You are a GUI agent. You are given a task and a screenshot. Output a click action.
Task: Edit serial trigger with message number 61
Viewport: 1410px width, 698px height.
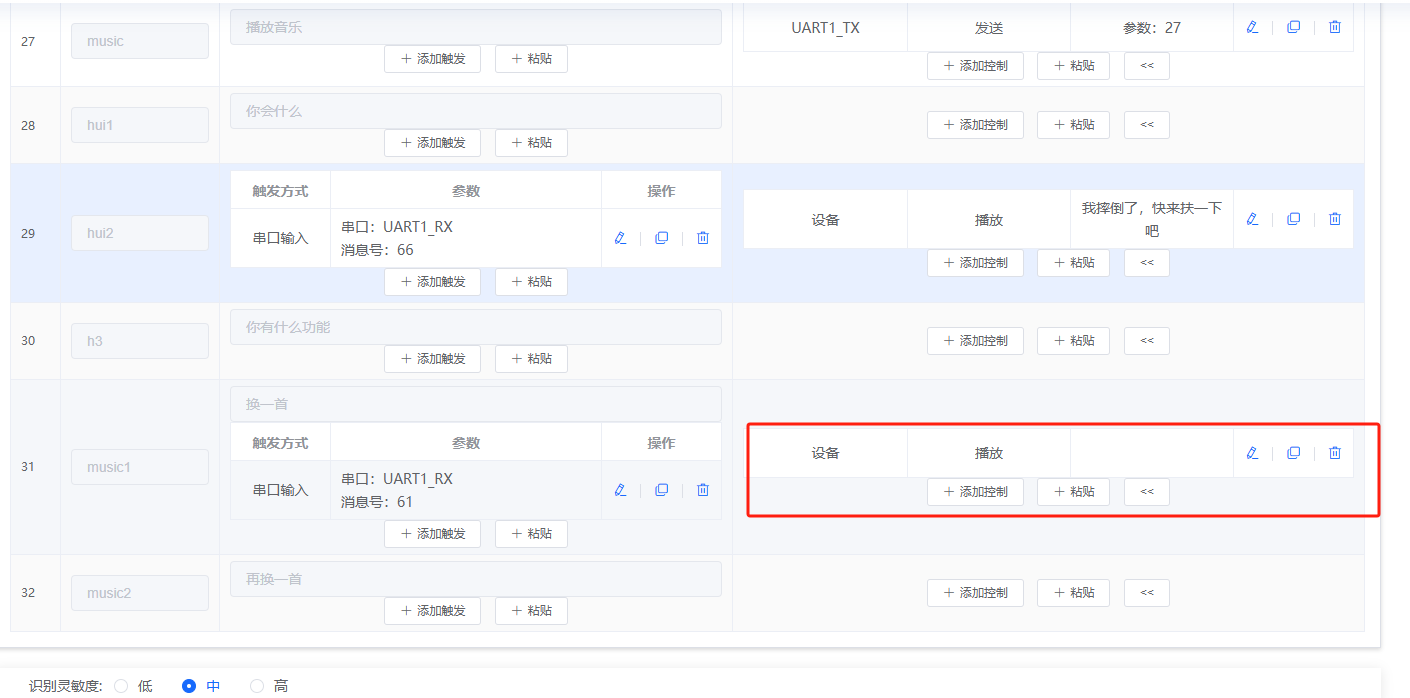pyautogui.click(x=620, y=490)
